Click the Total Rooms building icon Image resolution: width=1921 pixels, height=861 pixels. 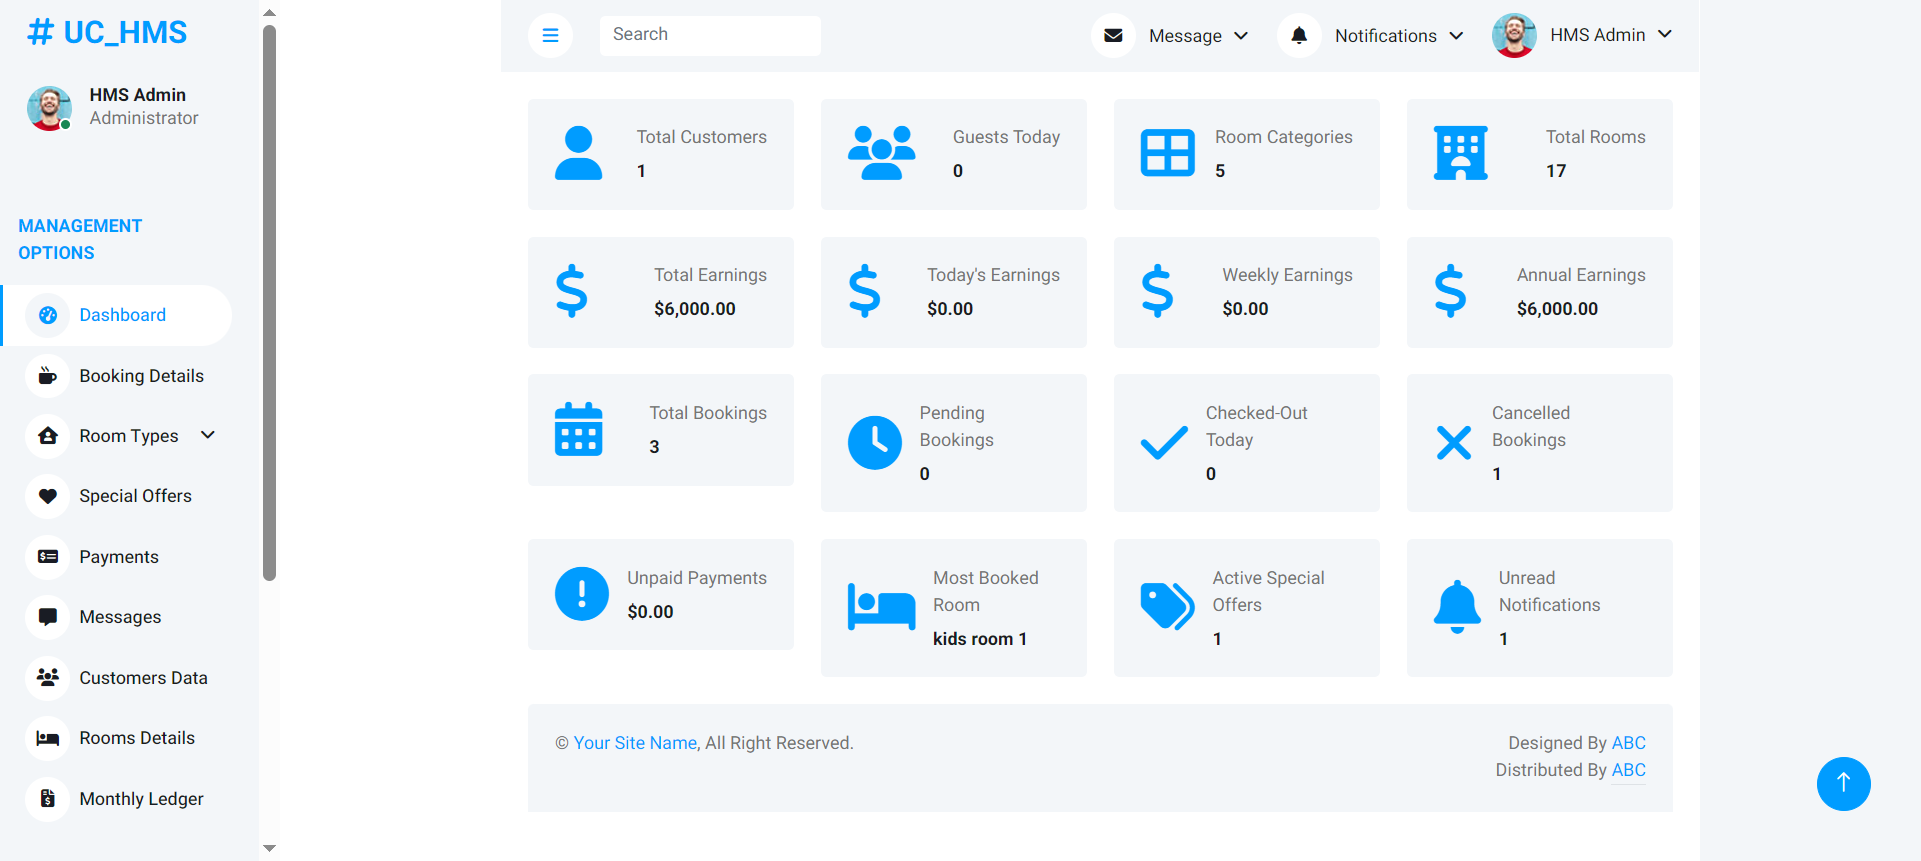[1460, 154]
